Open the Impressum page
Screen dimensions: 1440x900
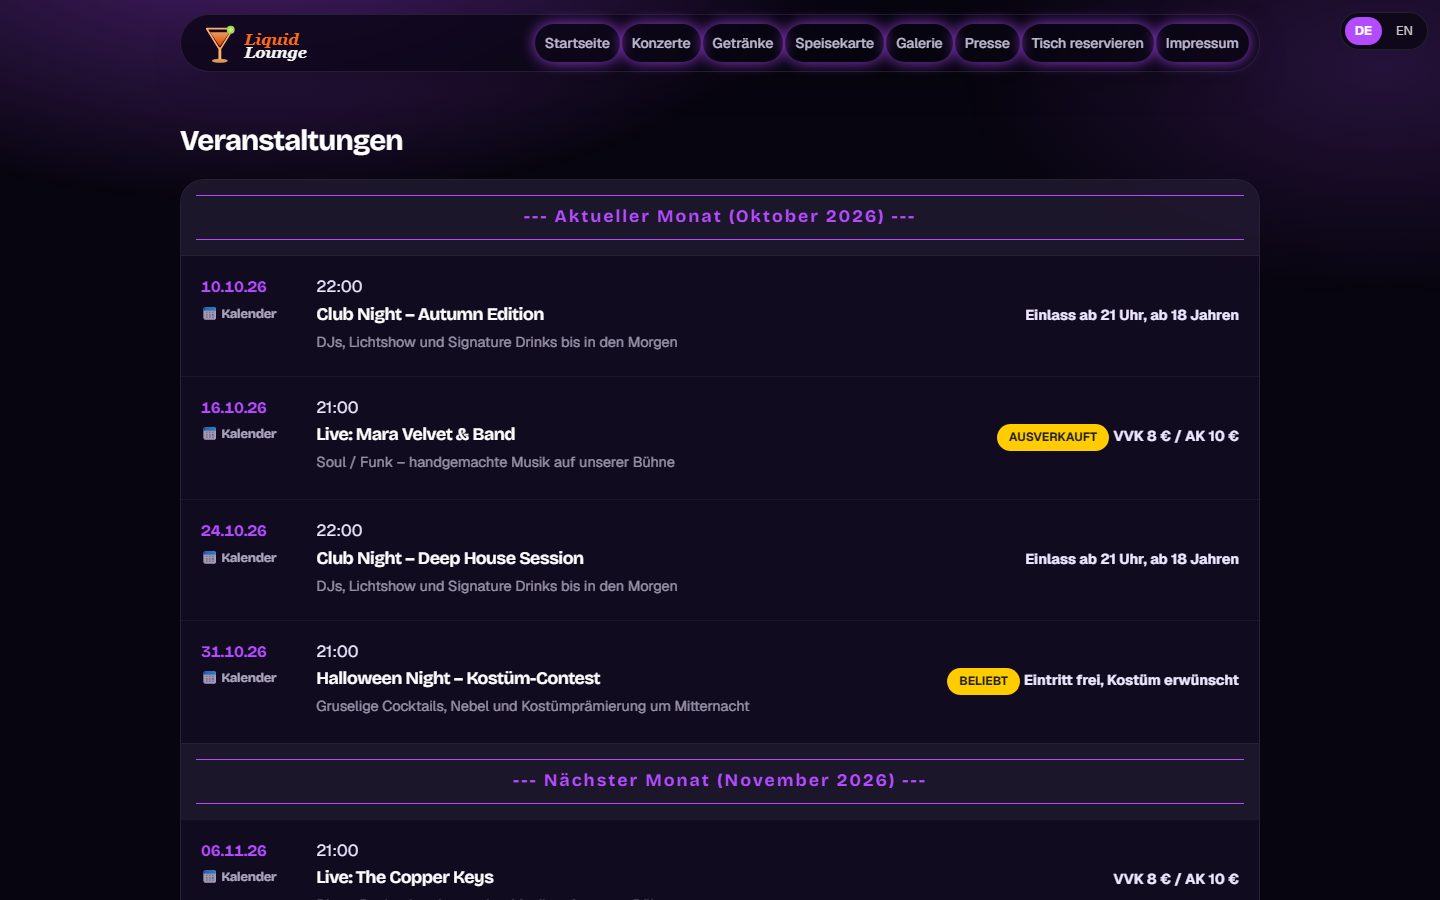(1202, 43)
